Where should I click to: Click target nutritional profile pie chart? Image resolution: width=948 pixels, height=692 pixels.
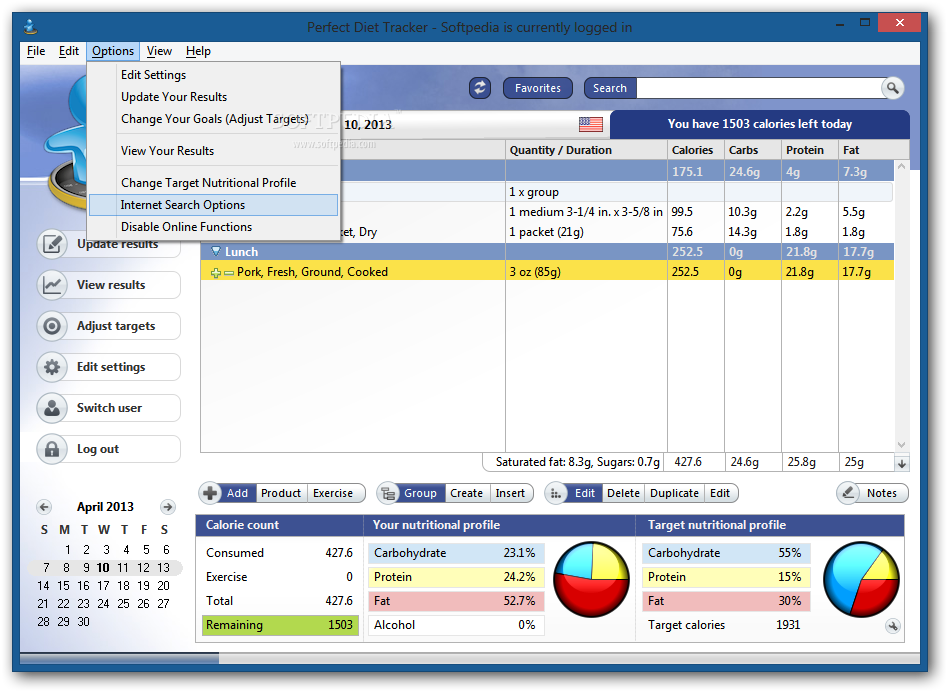point(862,579)
